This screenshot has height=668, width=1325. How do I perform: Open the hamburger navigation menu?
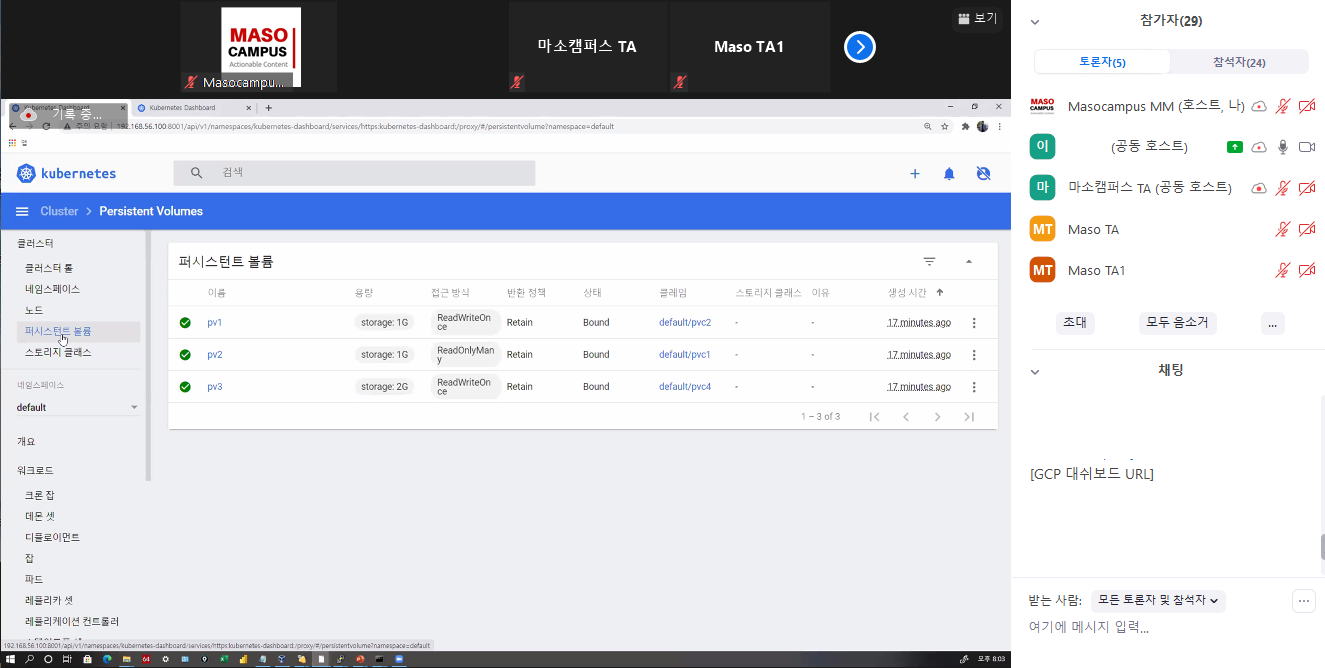(22, 211)
